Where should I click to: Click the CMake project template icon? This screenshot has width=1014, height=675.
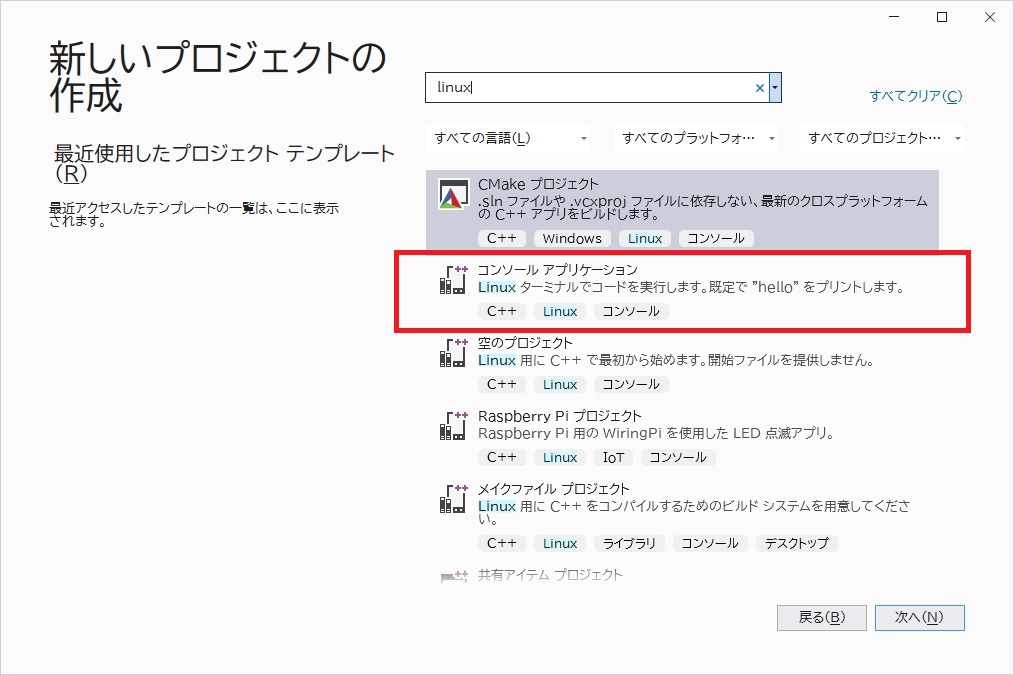[x=453, y=194]
